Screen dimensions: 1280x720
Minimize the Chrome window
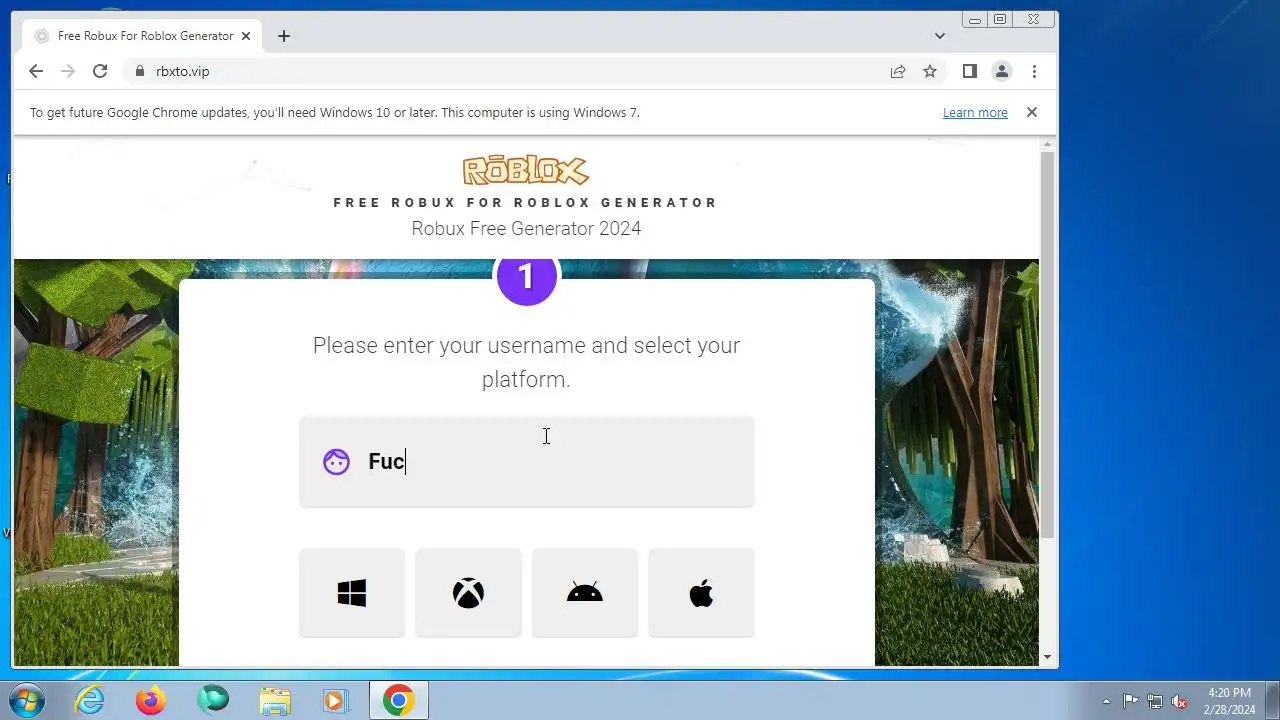[975, 20]
